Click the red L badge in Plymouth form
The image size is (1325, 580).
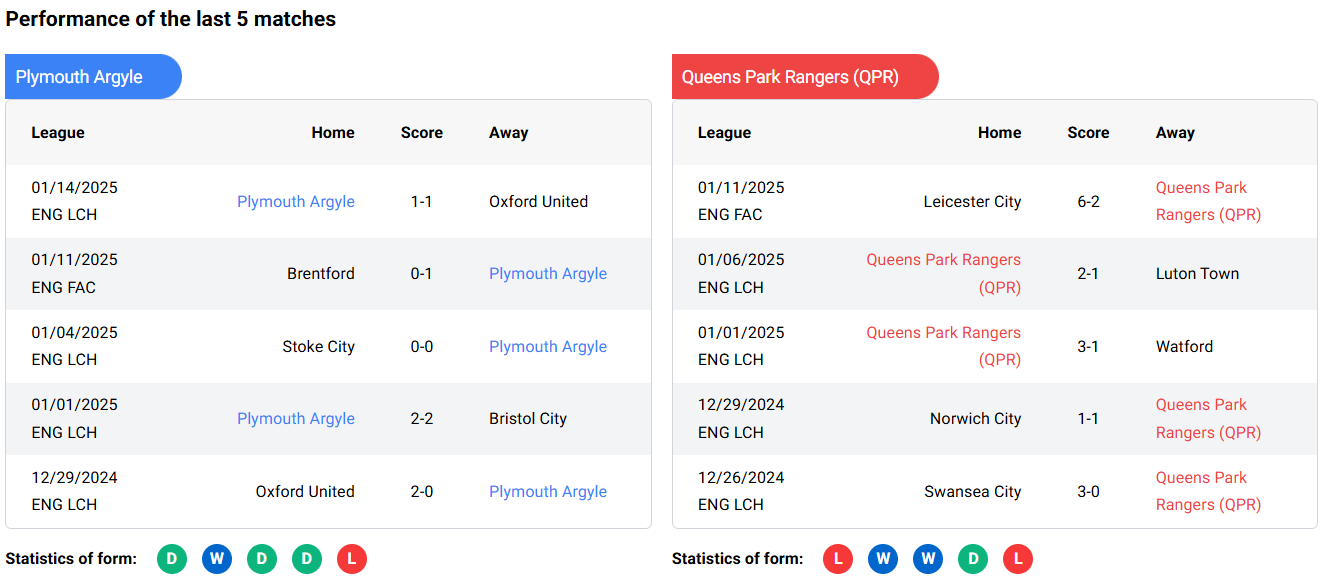352,559
